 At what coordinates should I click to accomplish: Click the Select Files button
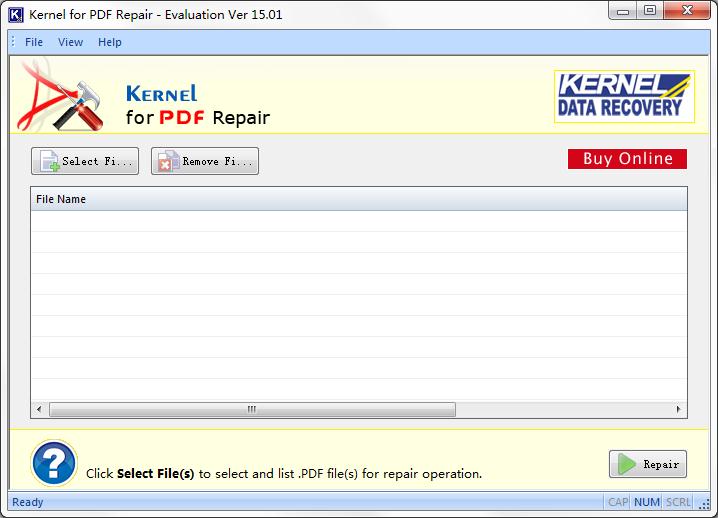(x=85, y=161)
